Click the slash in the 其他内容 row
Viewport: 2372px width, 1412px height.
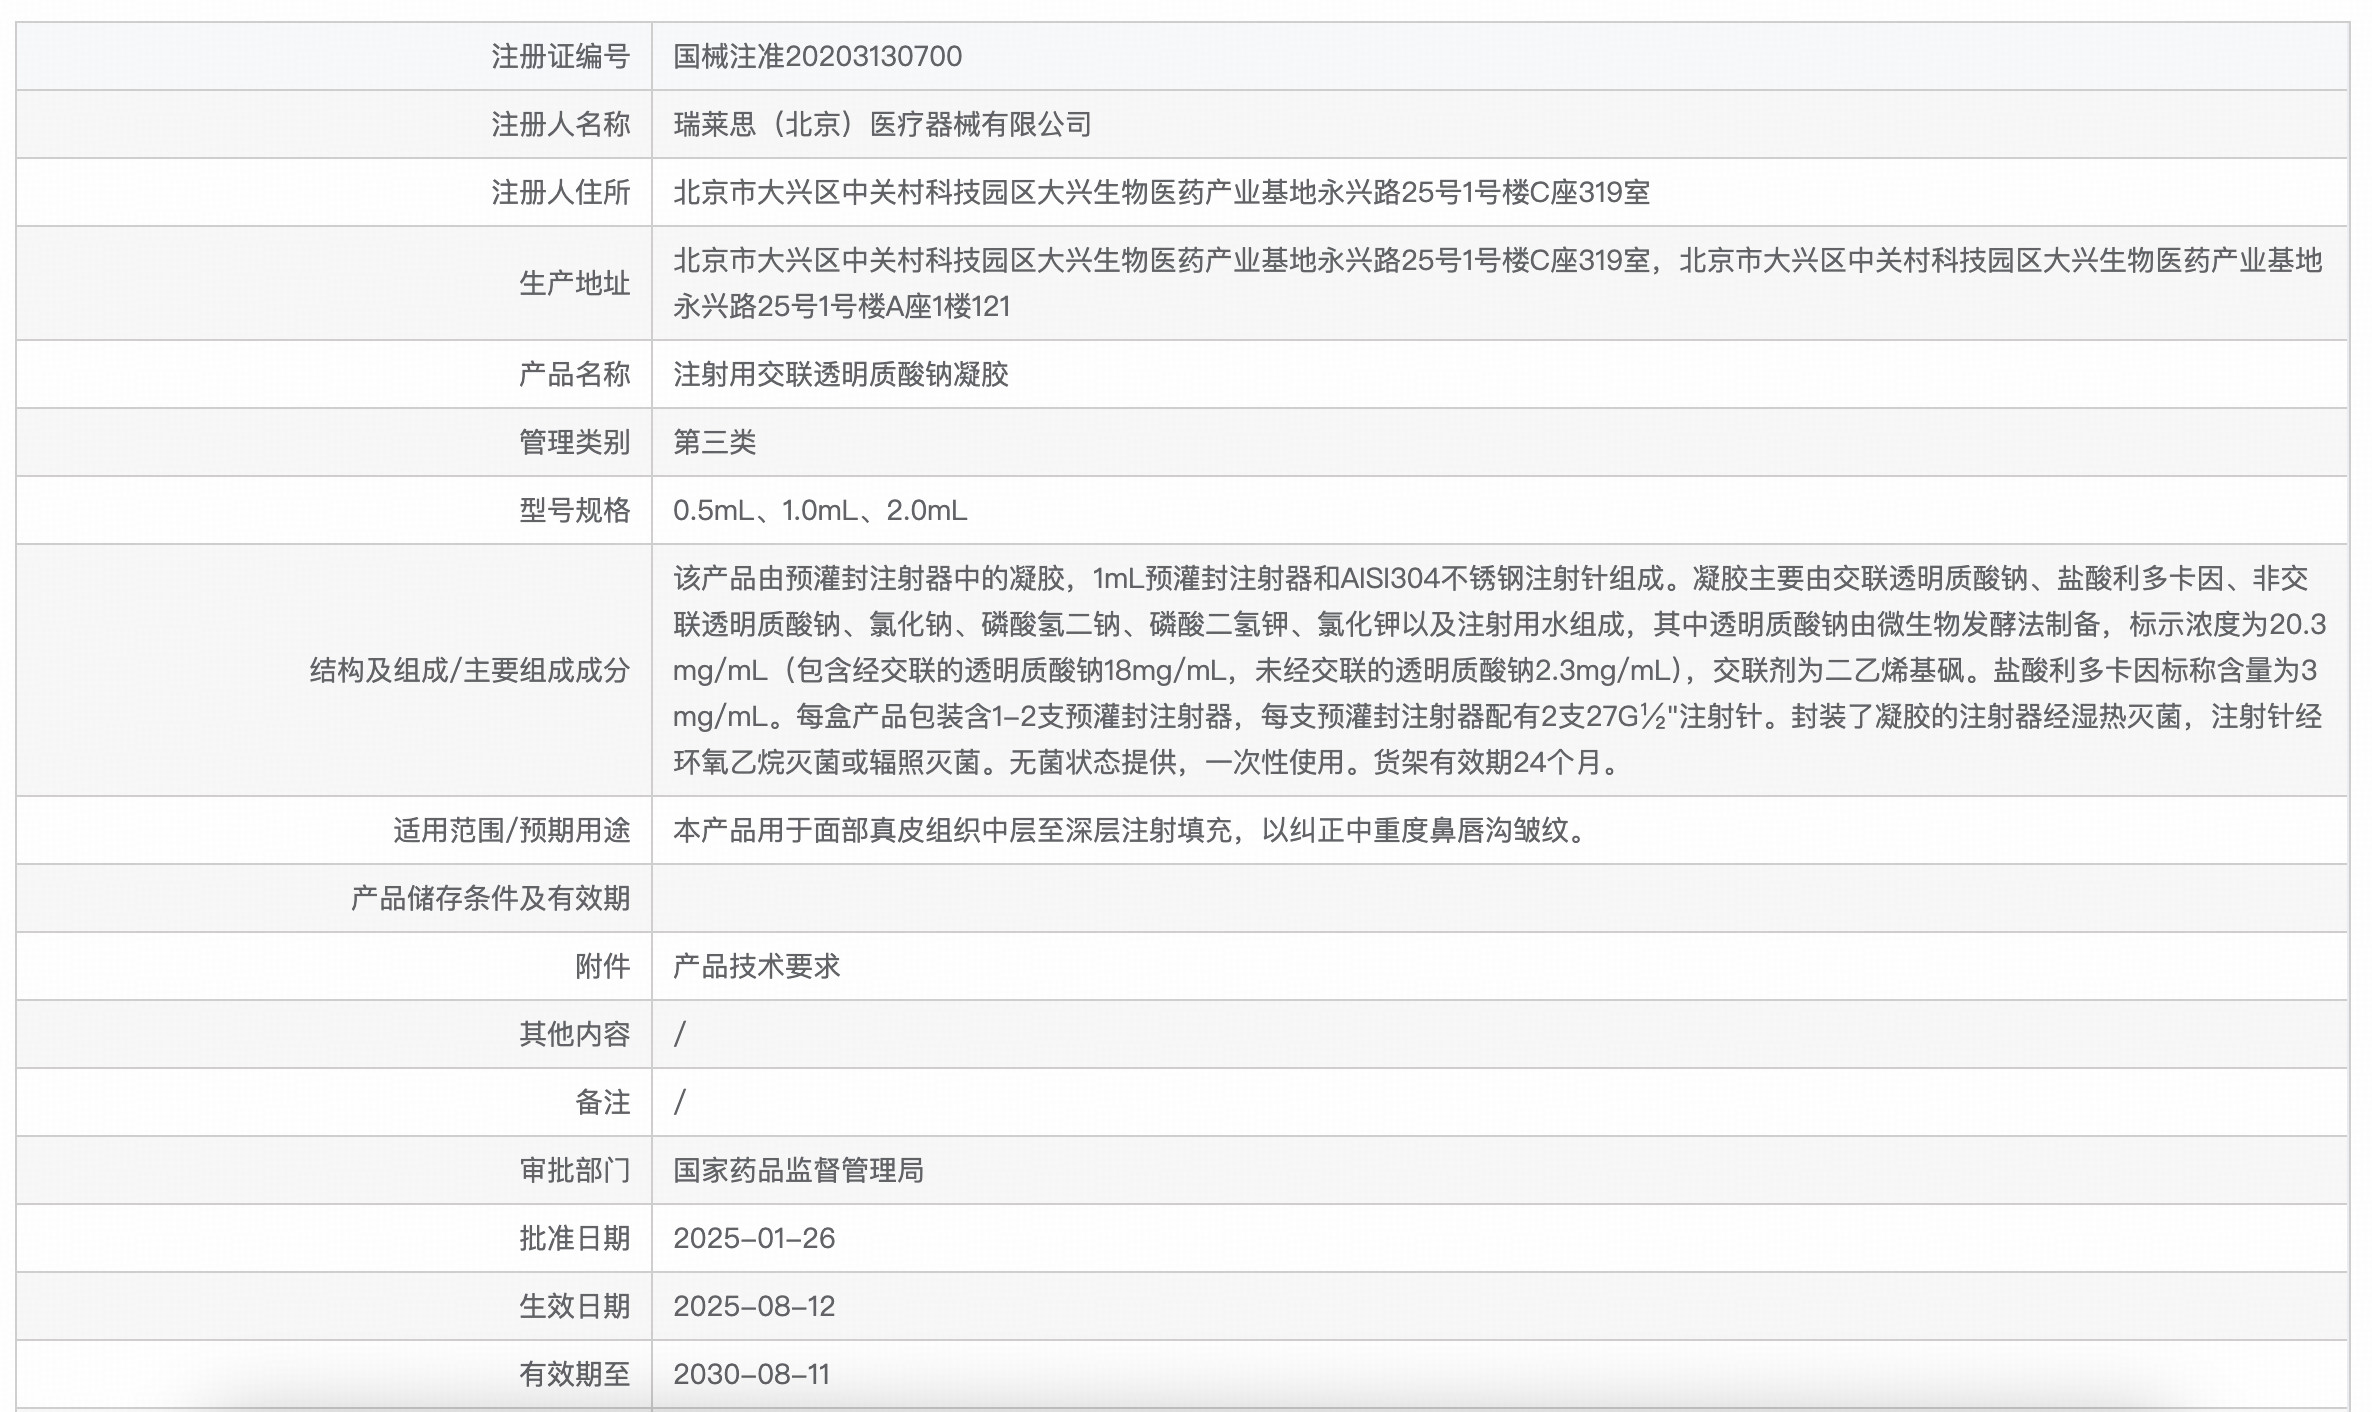[679, 1034]
